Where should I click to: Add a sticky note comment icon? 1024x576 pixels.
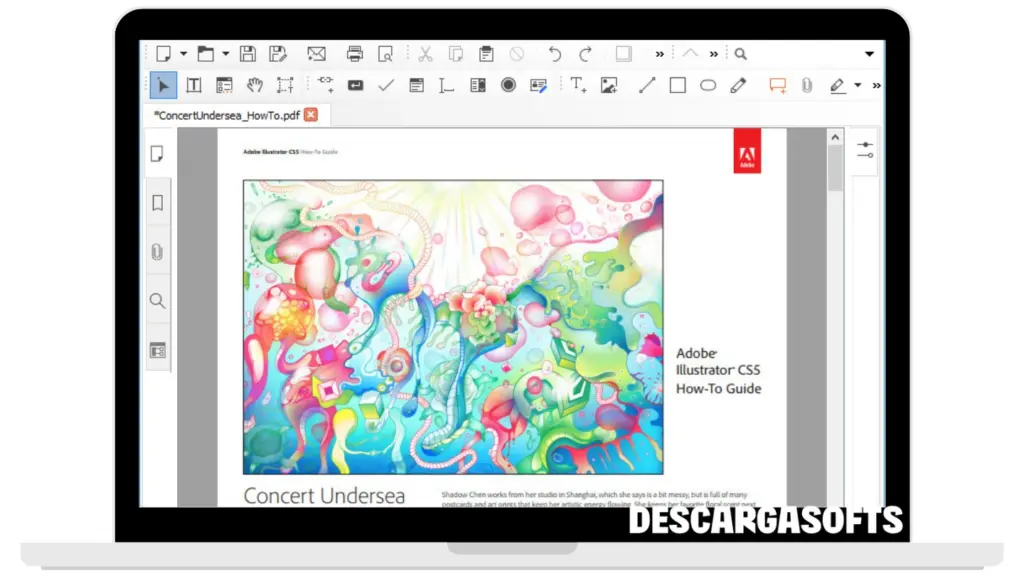pos(777,86)
